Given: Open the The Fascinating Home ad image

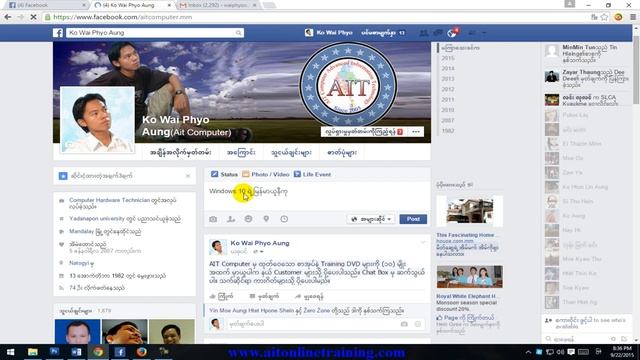Looking at the screenshot, I should [x=469, y=211].
